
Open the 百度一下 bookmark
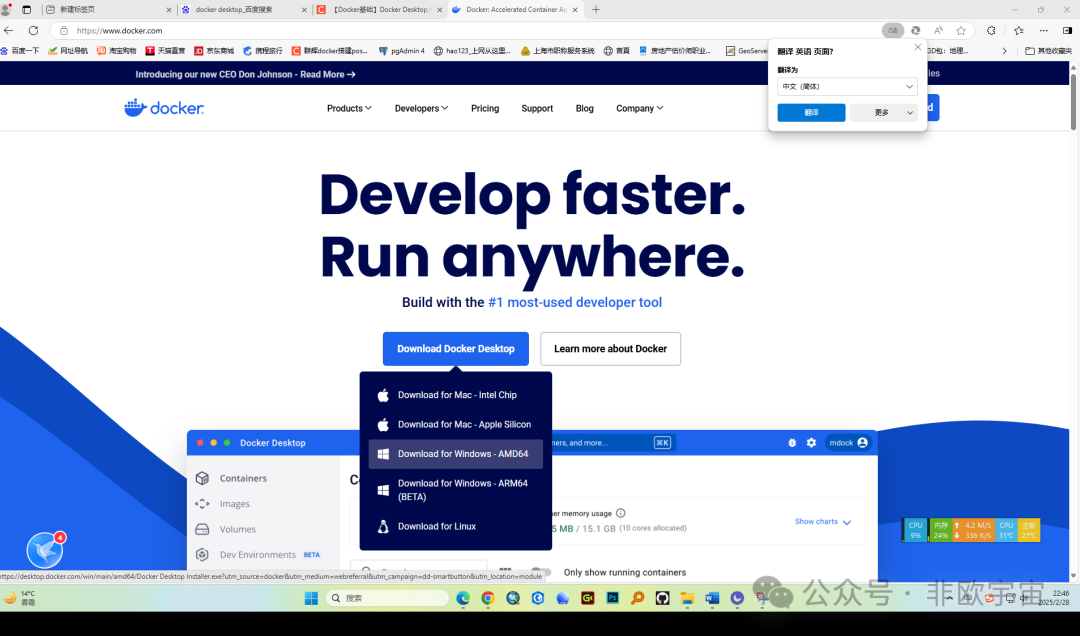[x=19, y=51]
